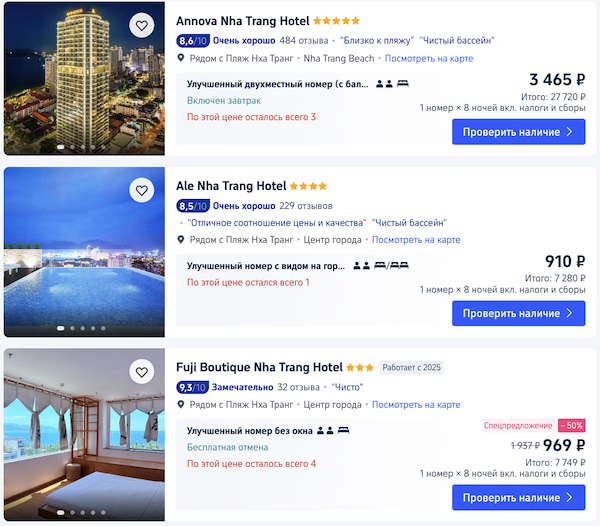Screen dimensions: 600x526
Task: Click map pin icon for Annova hotel
Action: click(x=181, y=58)
